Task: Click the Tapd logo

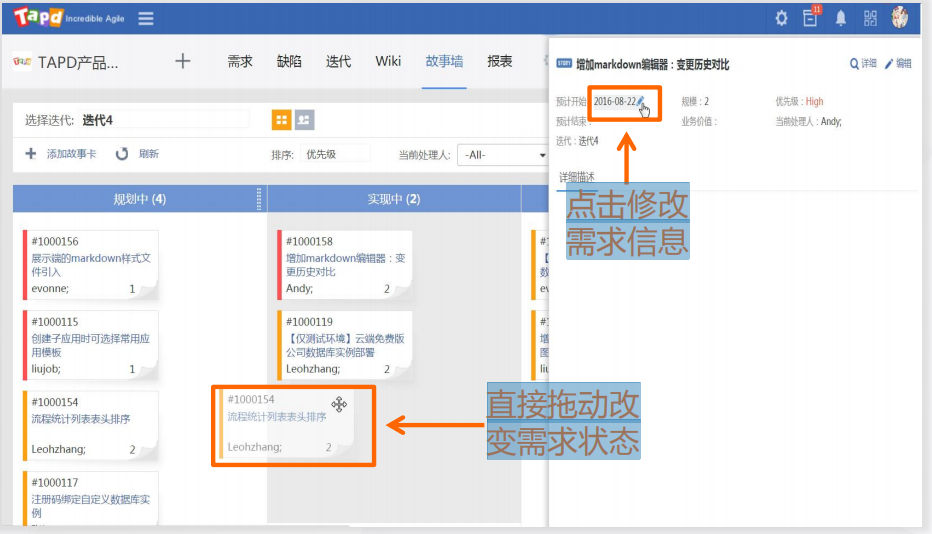Action: [x=39, y=17]
